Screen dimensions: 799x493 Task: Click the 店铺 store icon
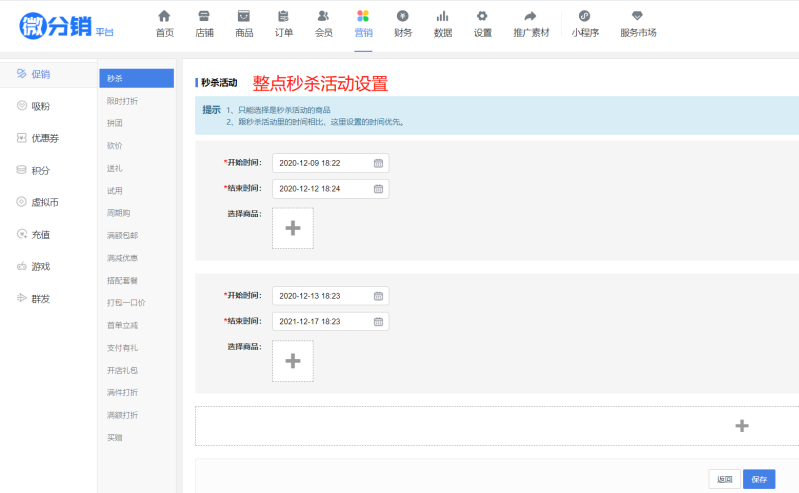(x=204, y=16)
